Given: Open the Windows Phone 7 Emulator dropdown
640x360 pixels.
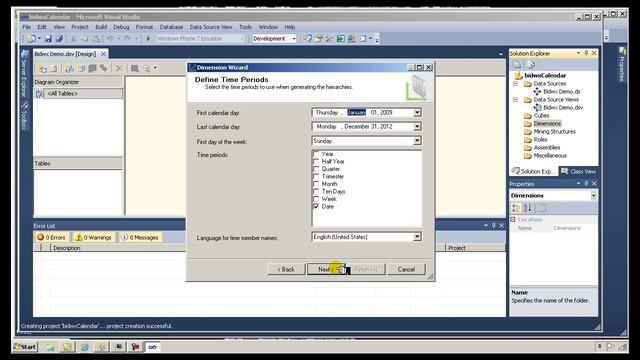Looking at the screenshot, I should [242, 38].
